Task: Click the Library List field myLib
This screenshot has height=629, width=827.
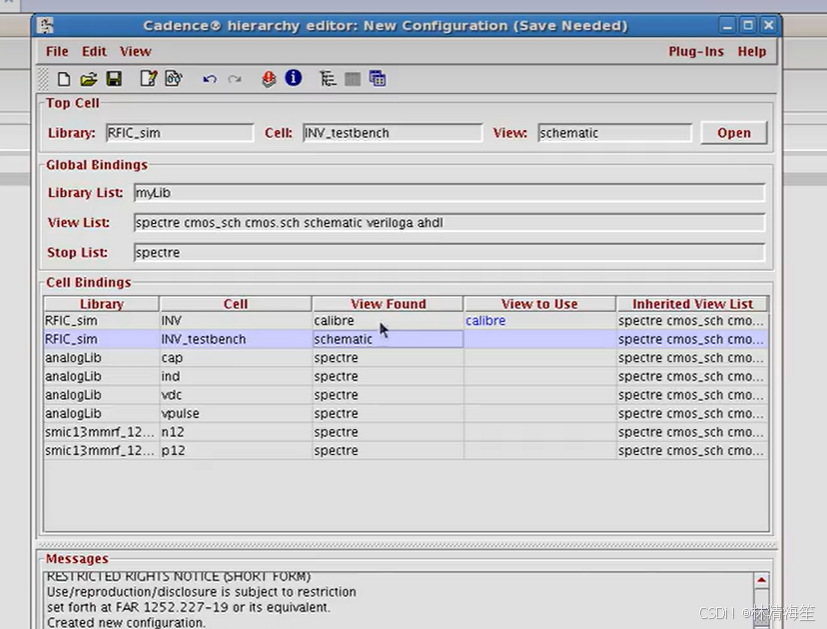Action: (449, 192)
